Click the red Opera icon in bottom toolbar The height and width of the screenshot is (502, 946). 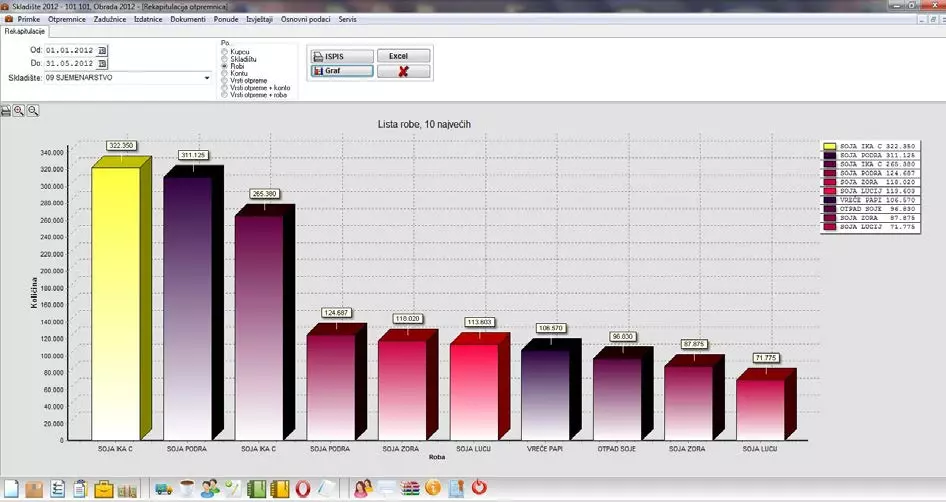(x=302, y=489)
